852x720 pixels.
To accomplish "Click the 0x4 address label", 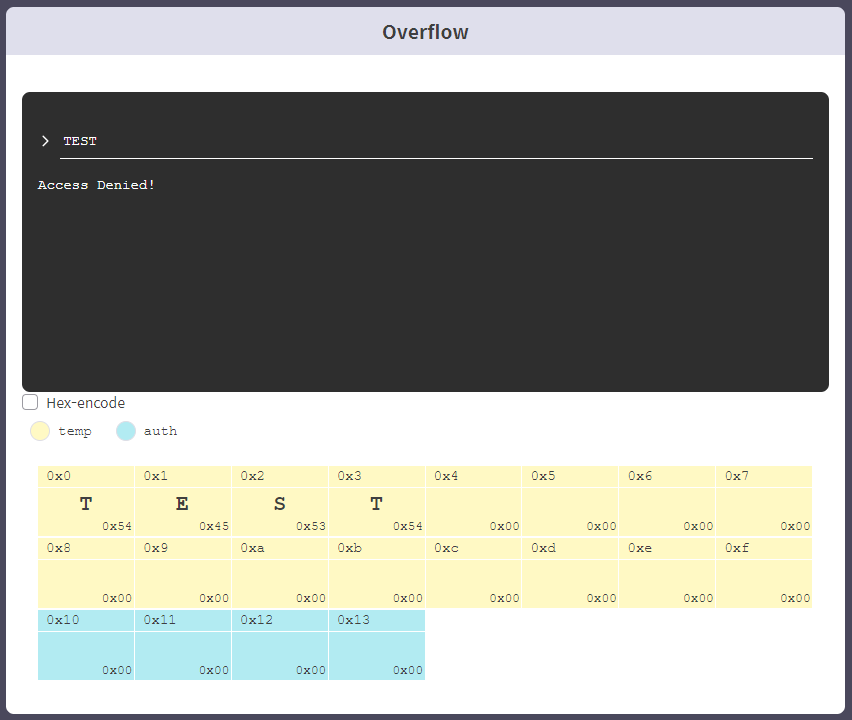I will [446, 476].
